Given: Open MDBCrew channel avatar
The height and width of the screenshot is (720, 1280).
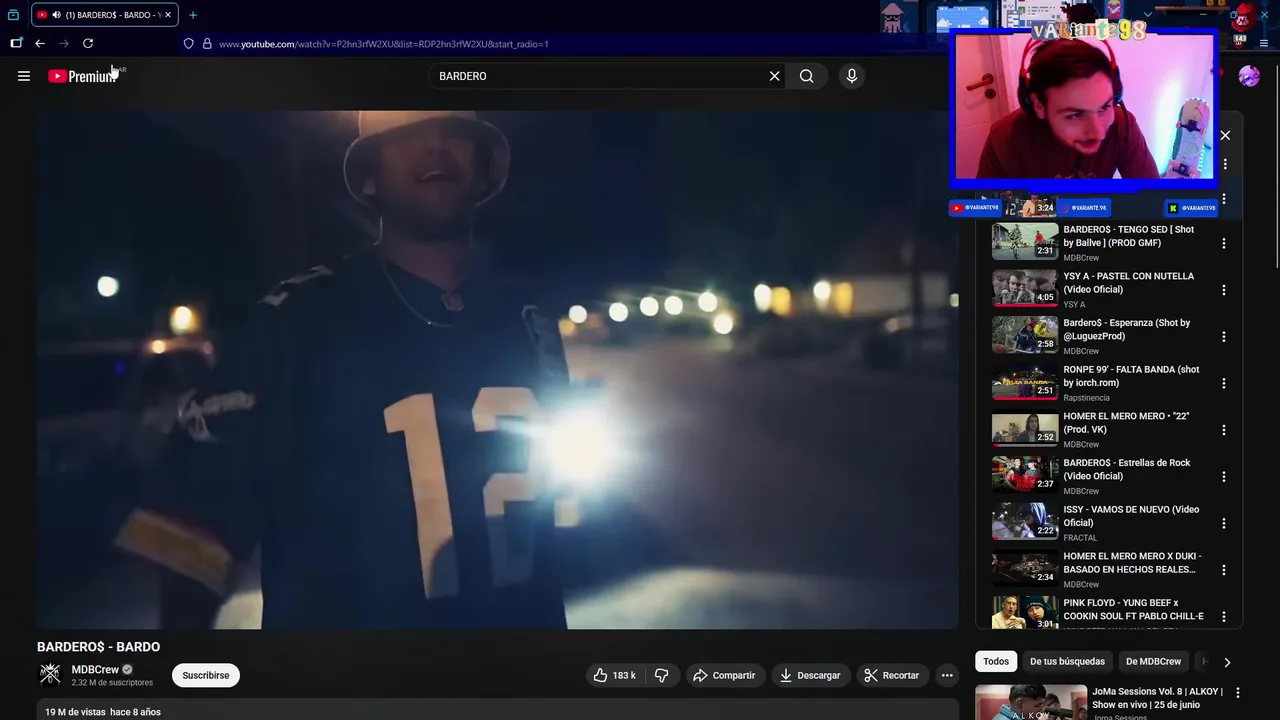Looking at the screenshot, I should [50, 675].
